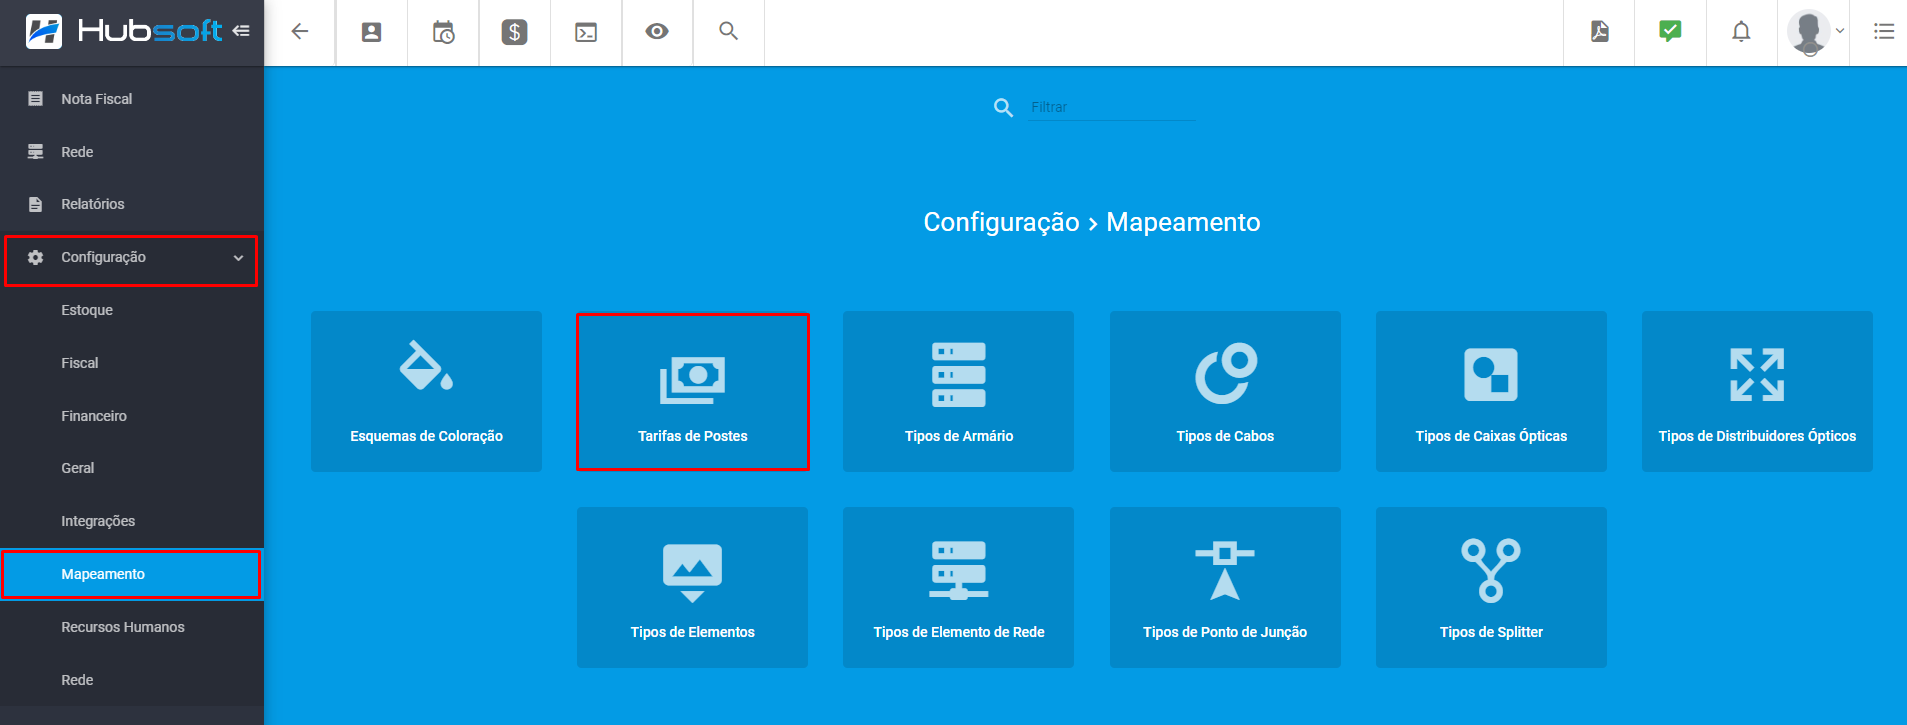The width and height of the screenshot is (1907, 725).
Task: Open Nota Fiscal in the sidebar
Action: tap(132, 99)
